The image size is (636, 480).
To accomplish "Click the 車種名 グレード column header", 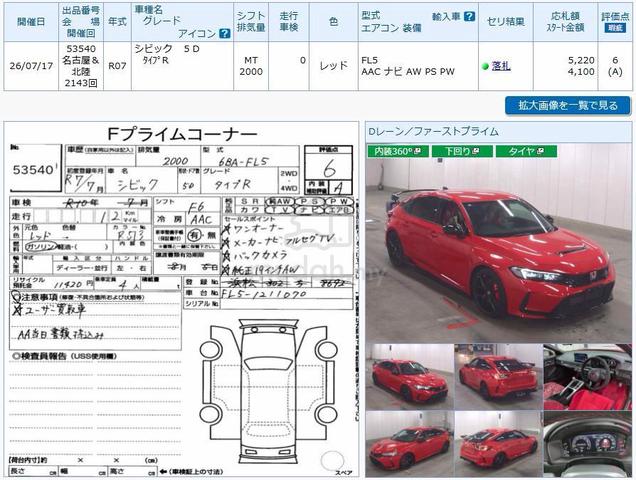I will coord(182,22).
